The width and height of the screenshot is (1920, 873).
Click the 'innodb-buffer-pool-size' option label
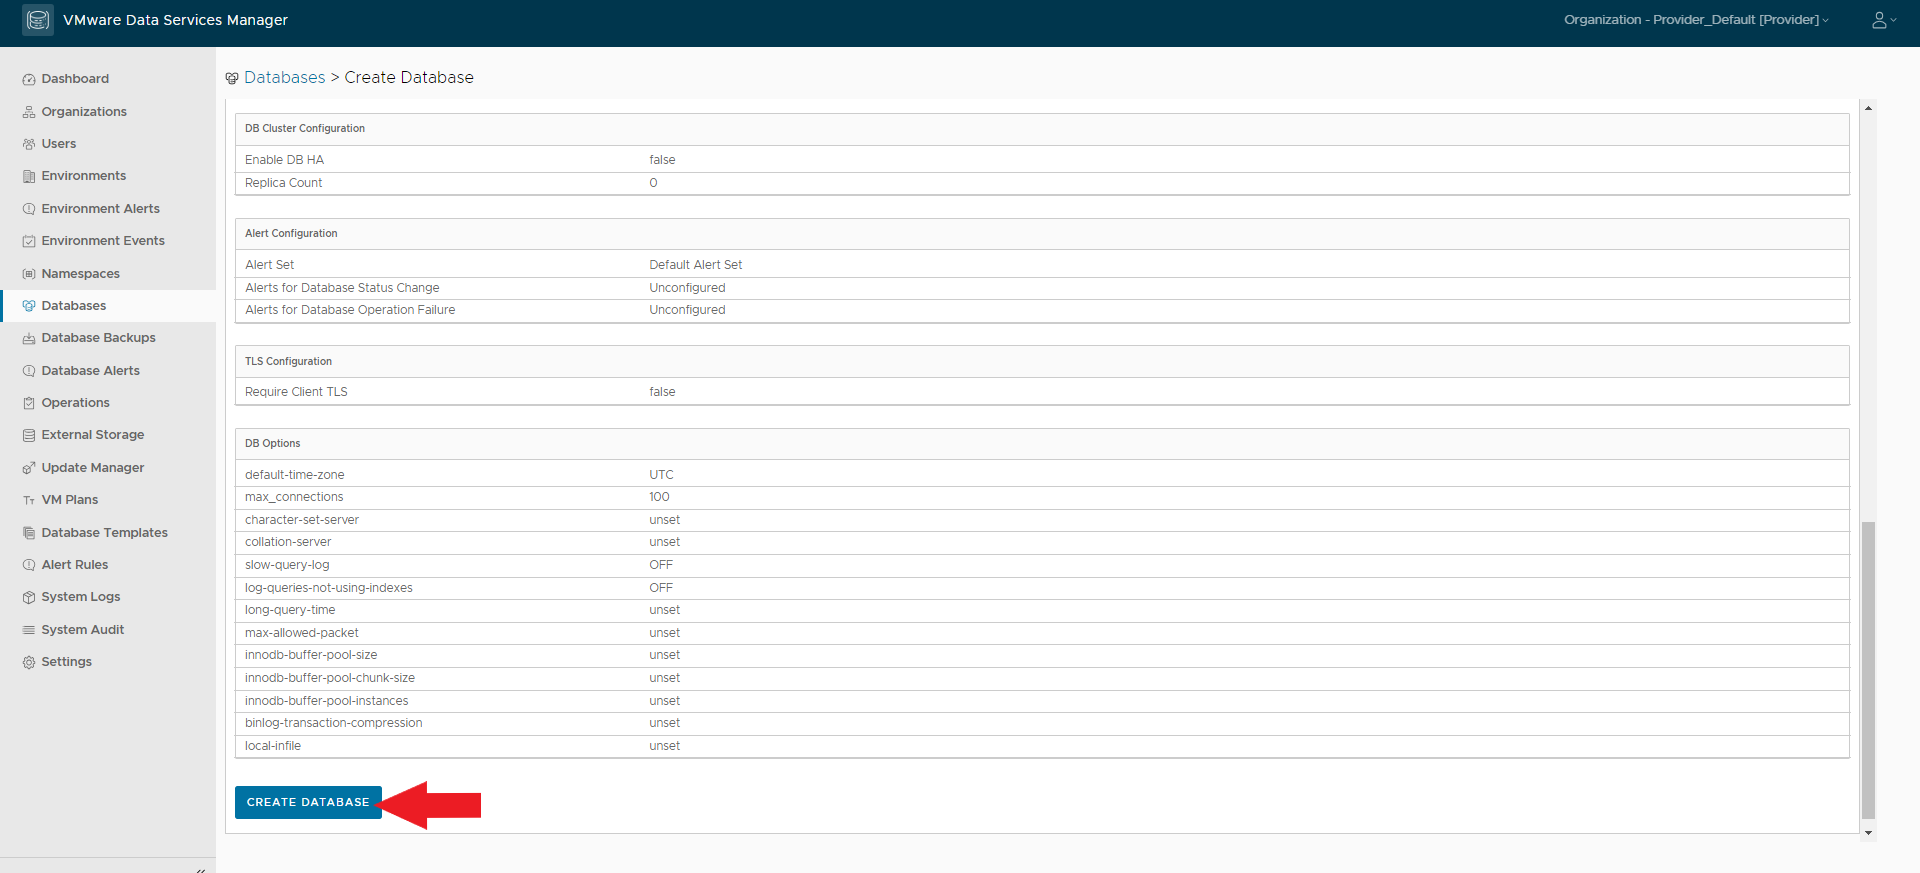pyautogui.click(x=311, y=655)
